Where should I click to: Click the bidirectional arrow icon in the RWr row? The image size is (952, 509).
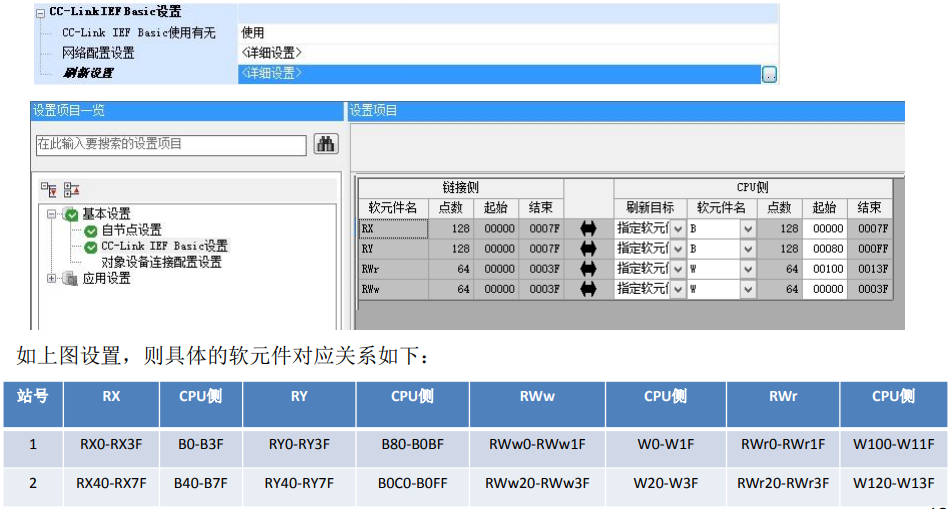coord(588,268)
